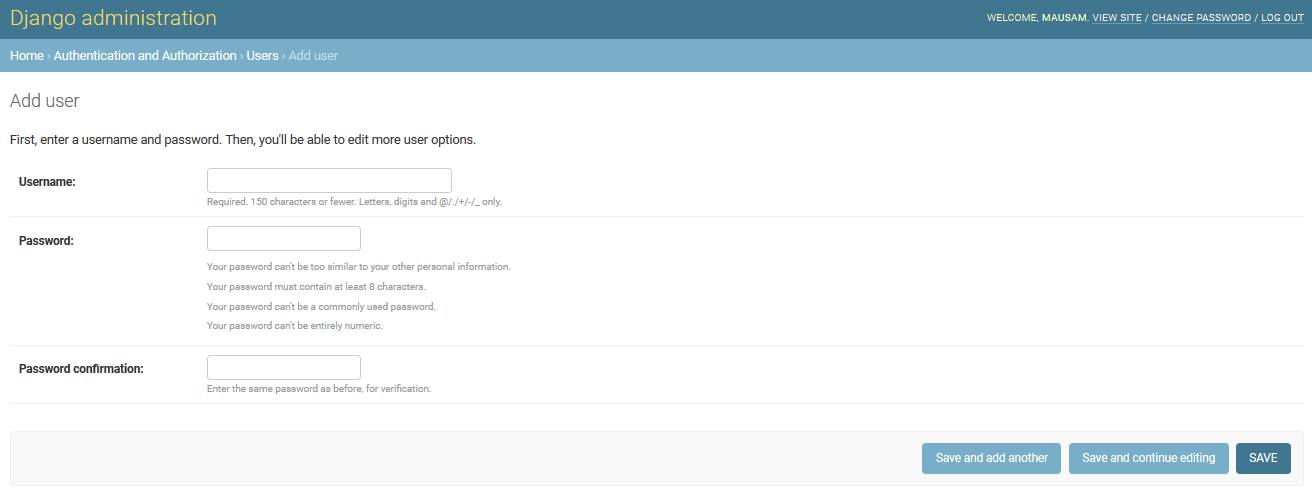Hit the dark SAVE button
1312x488 pixels.
pos(1263,458)
